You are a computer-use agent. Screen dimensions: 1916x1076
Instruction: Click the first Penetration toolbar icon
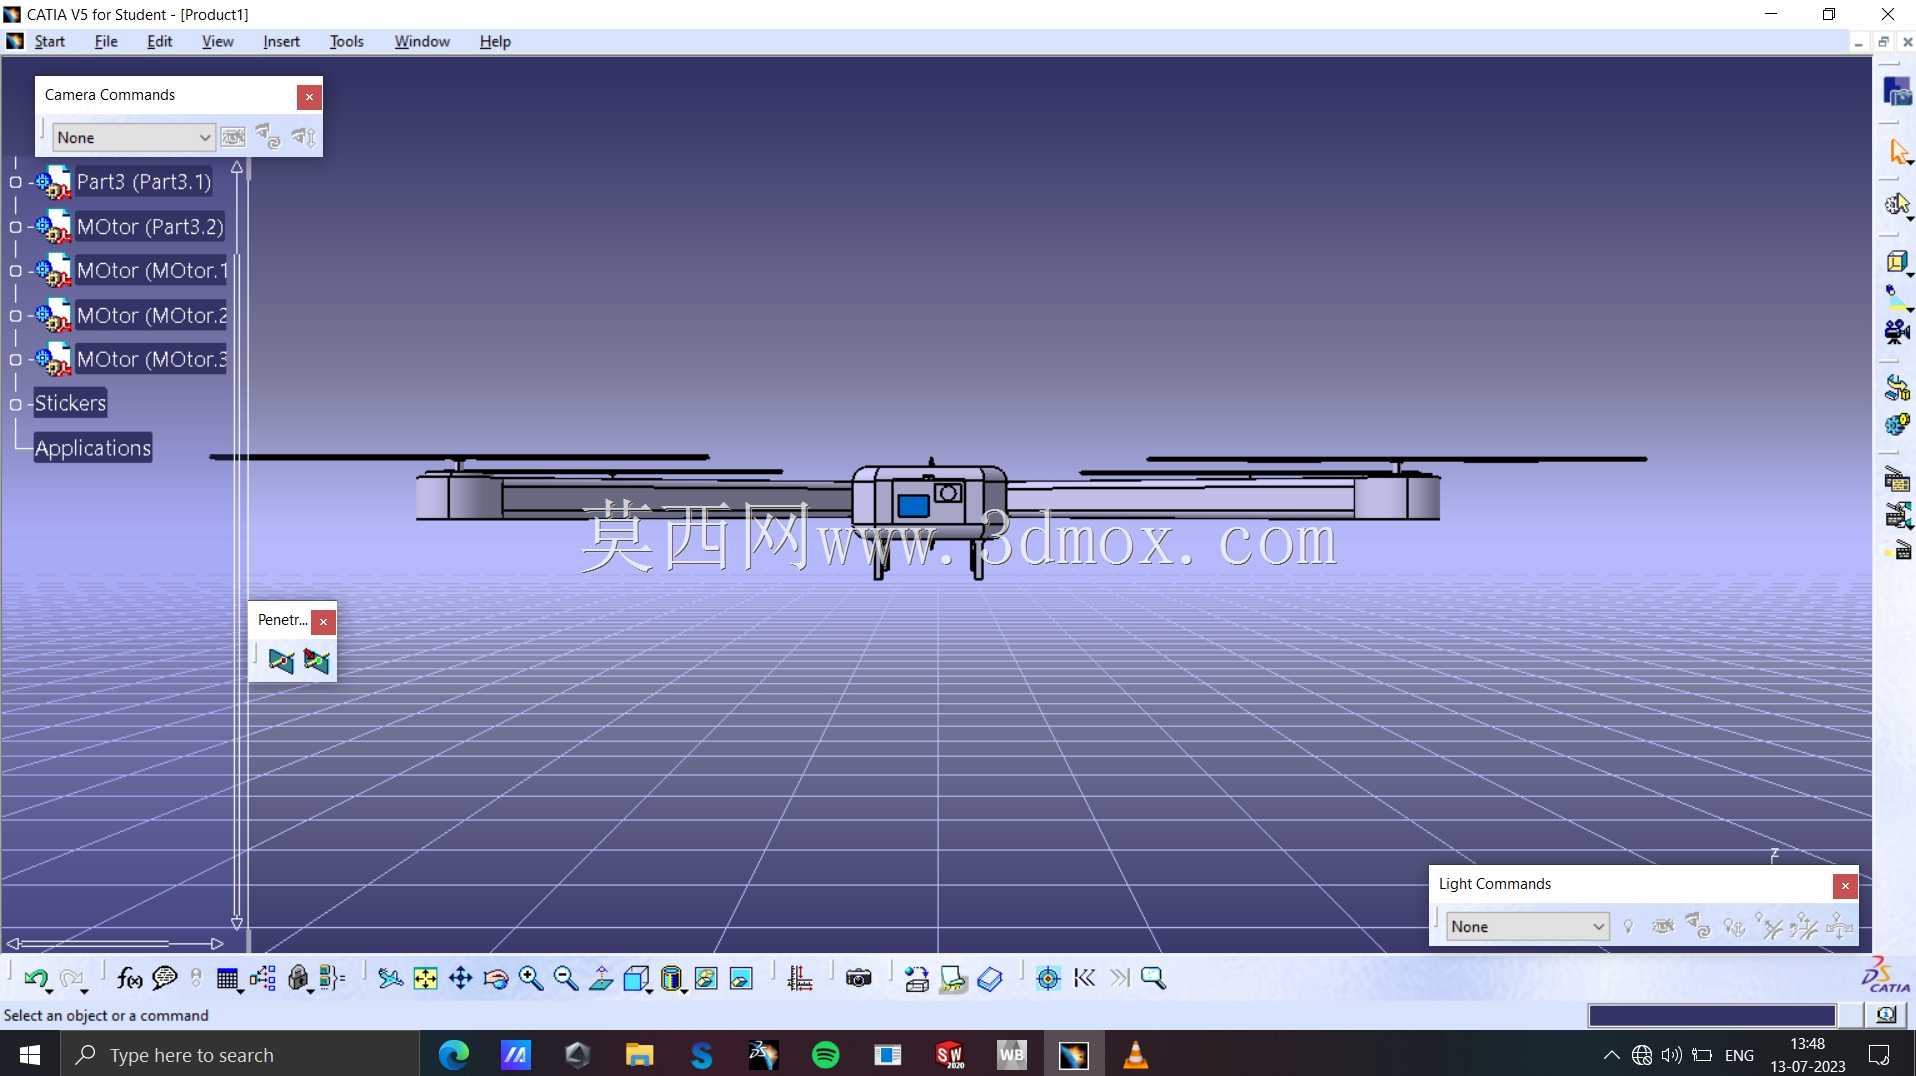tap(281, 661)
